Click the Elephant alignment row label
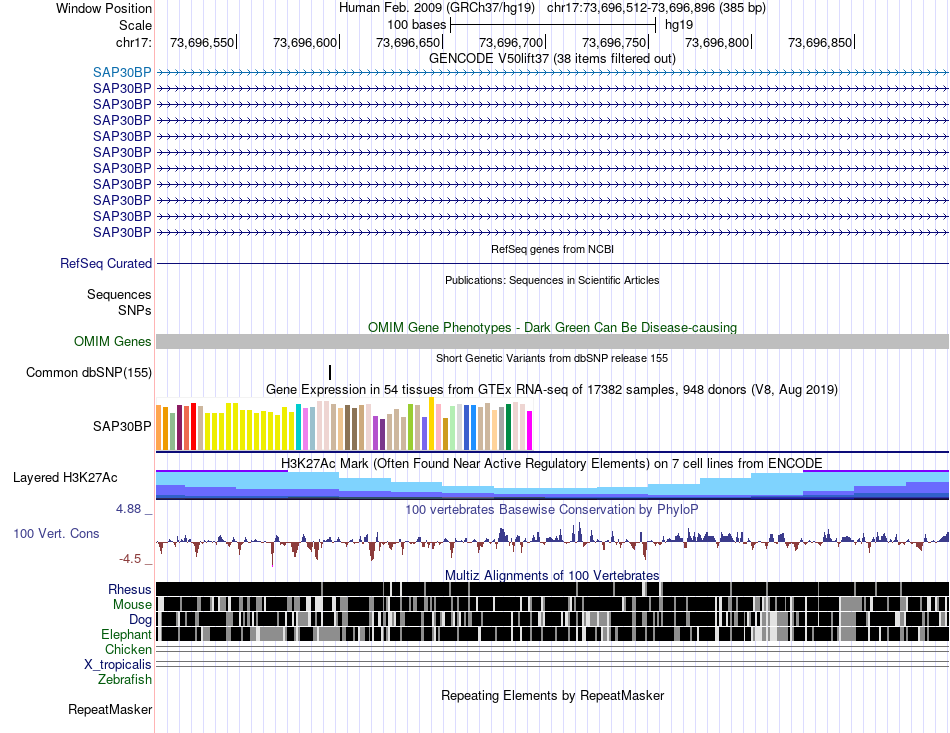The height and width of the screenshot is (733, 950). (126, 634)
